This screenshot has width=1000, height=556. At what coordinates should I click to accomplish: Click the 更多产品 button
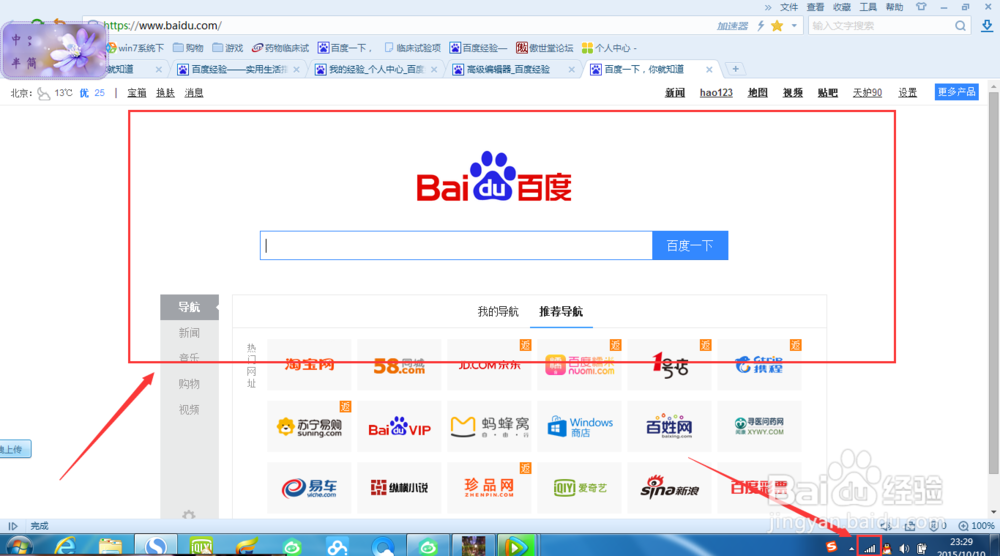pos(957,92)
